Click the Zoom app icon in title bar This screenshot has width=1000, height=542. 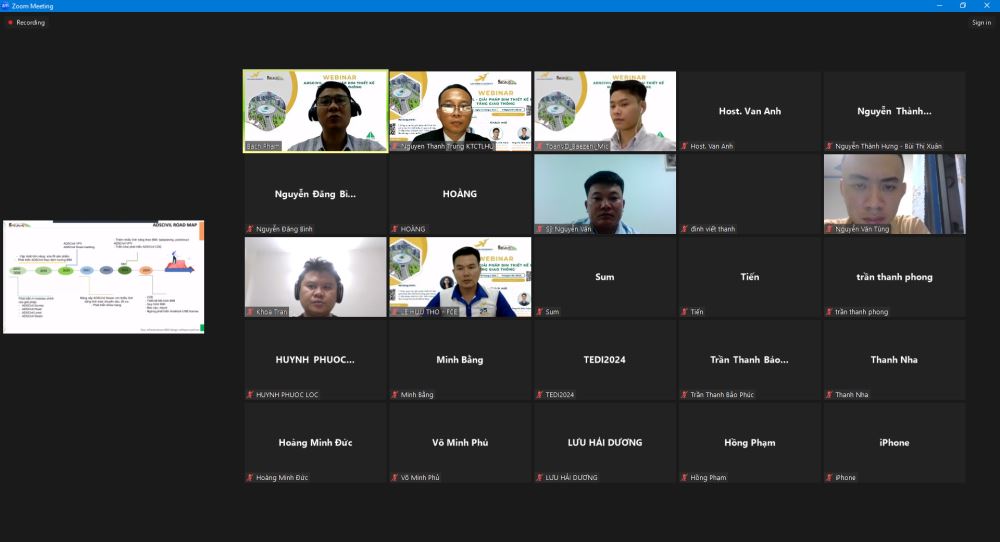[x=5, y=5]
